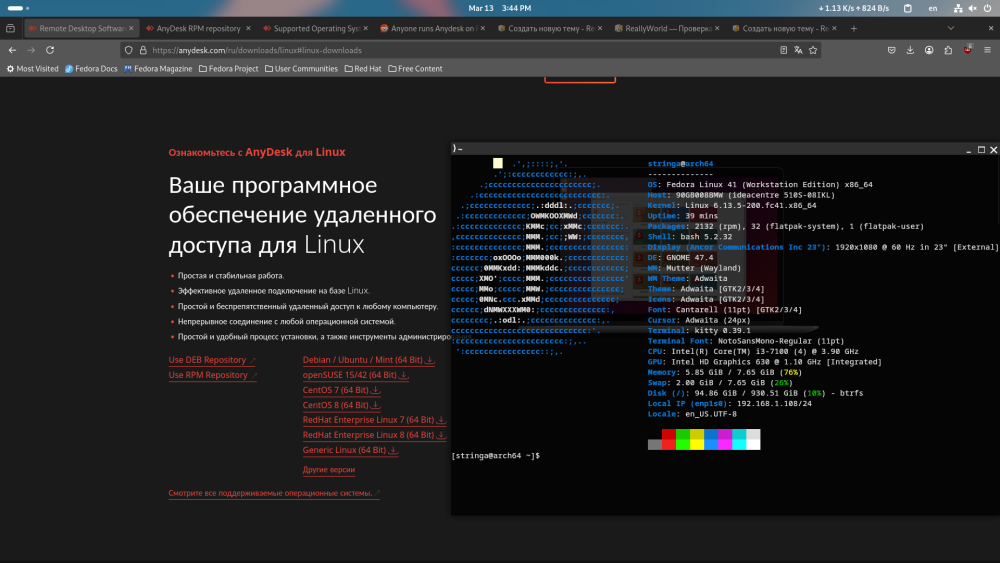Open the User Communities bookmarks folder
The width and height of the screenshot is (1000, 563).
pyautogui.click(x=301, y=69)
